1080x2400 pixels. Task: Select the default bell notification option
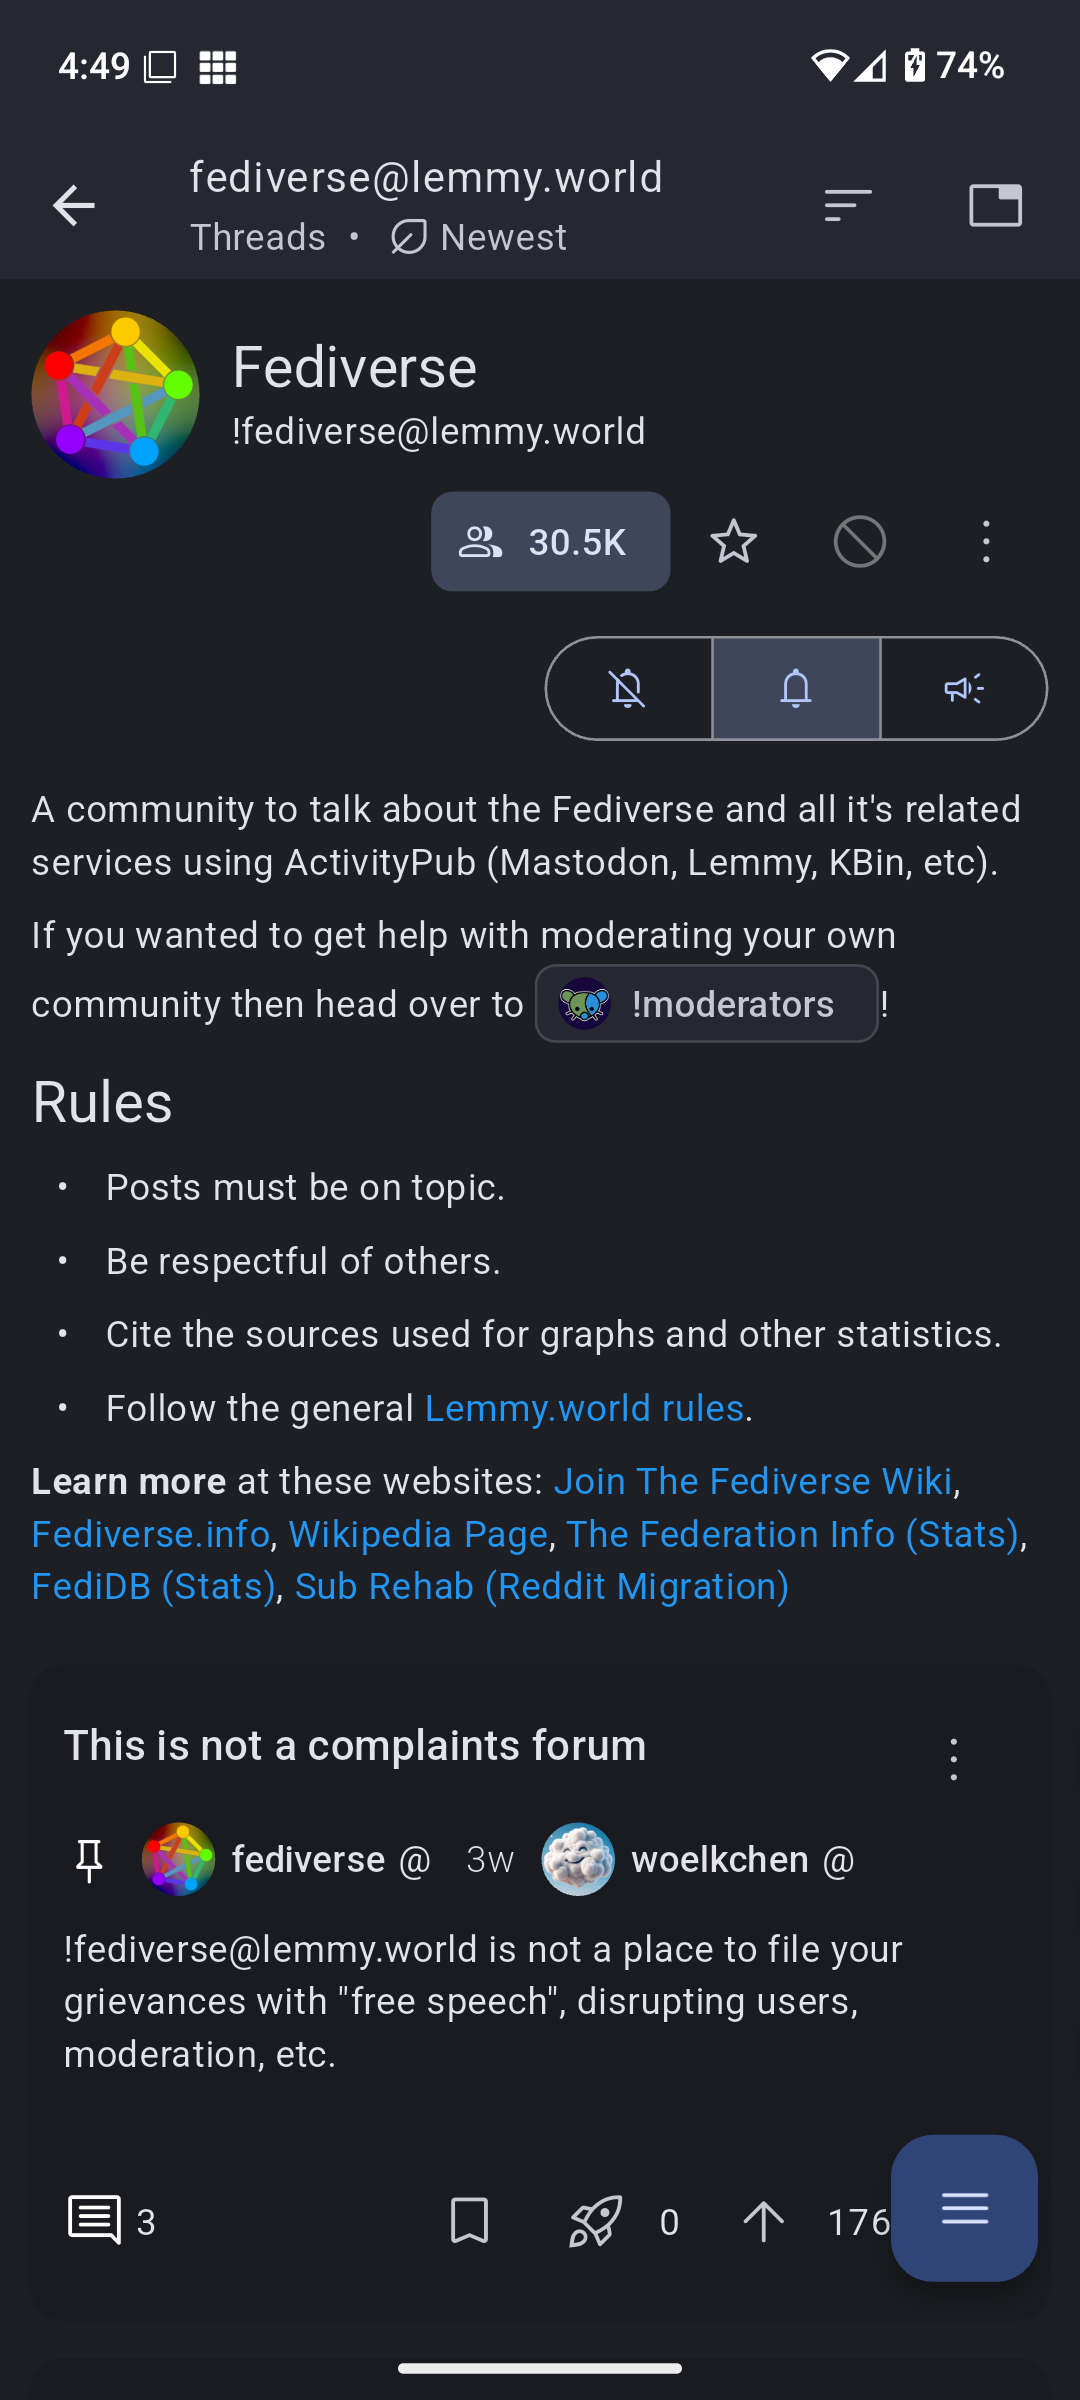point(796,688)
